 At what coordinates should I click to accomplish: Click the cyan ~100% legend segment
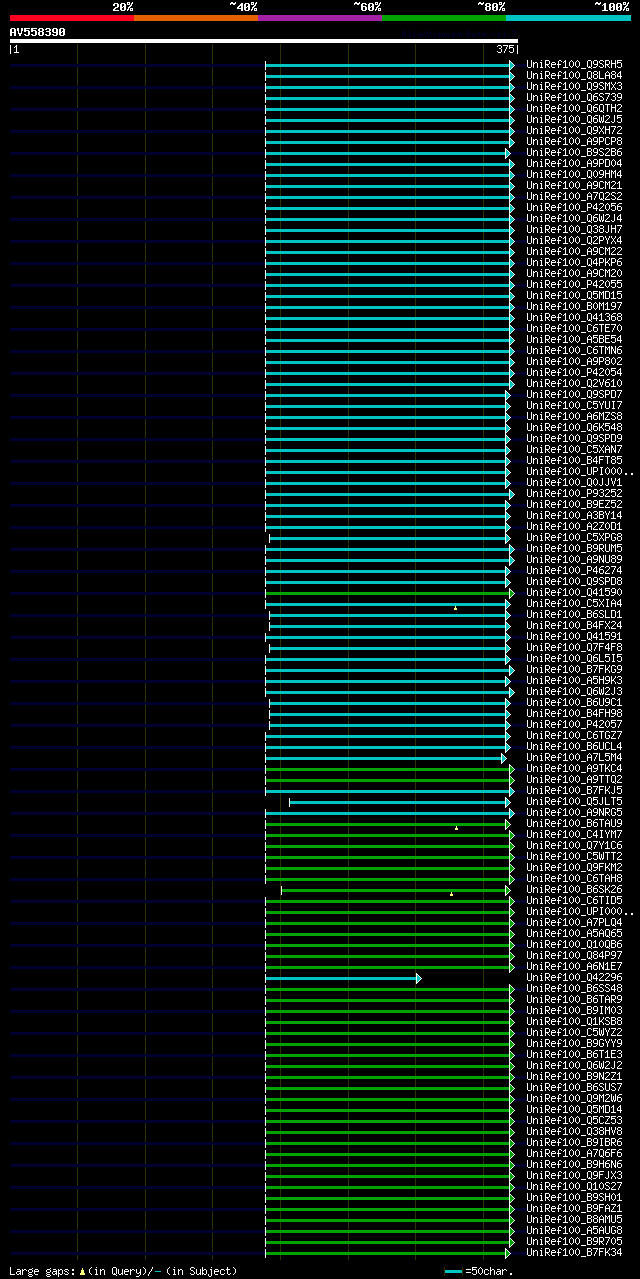(568, 18)
